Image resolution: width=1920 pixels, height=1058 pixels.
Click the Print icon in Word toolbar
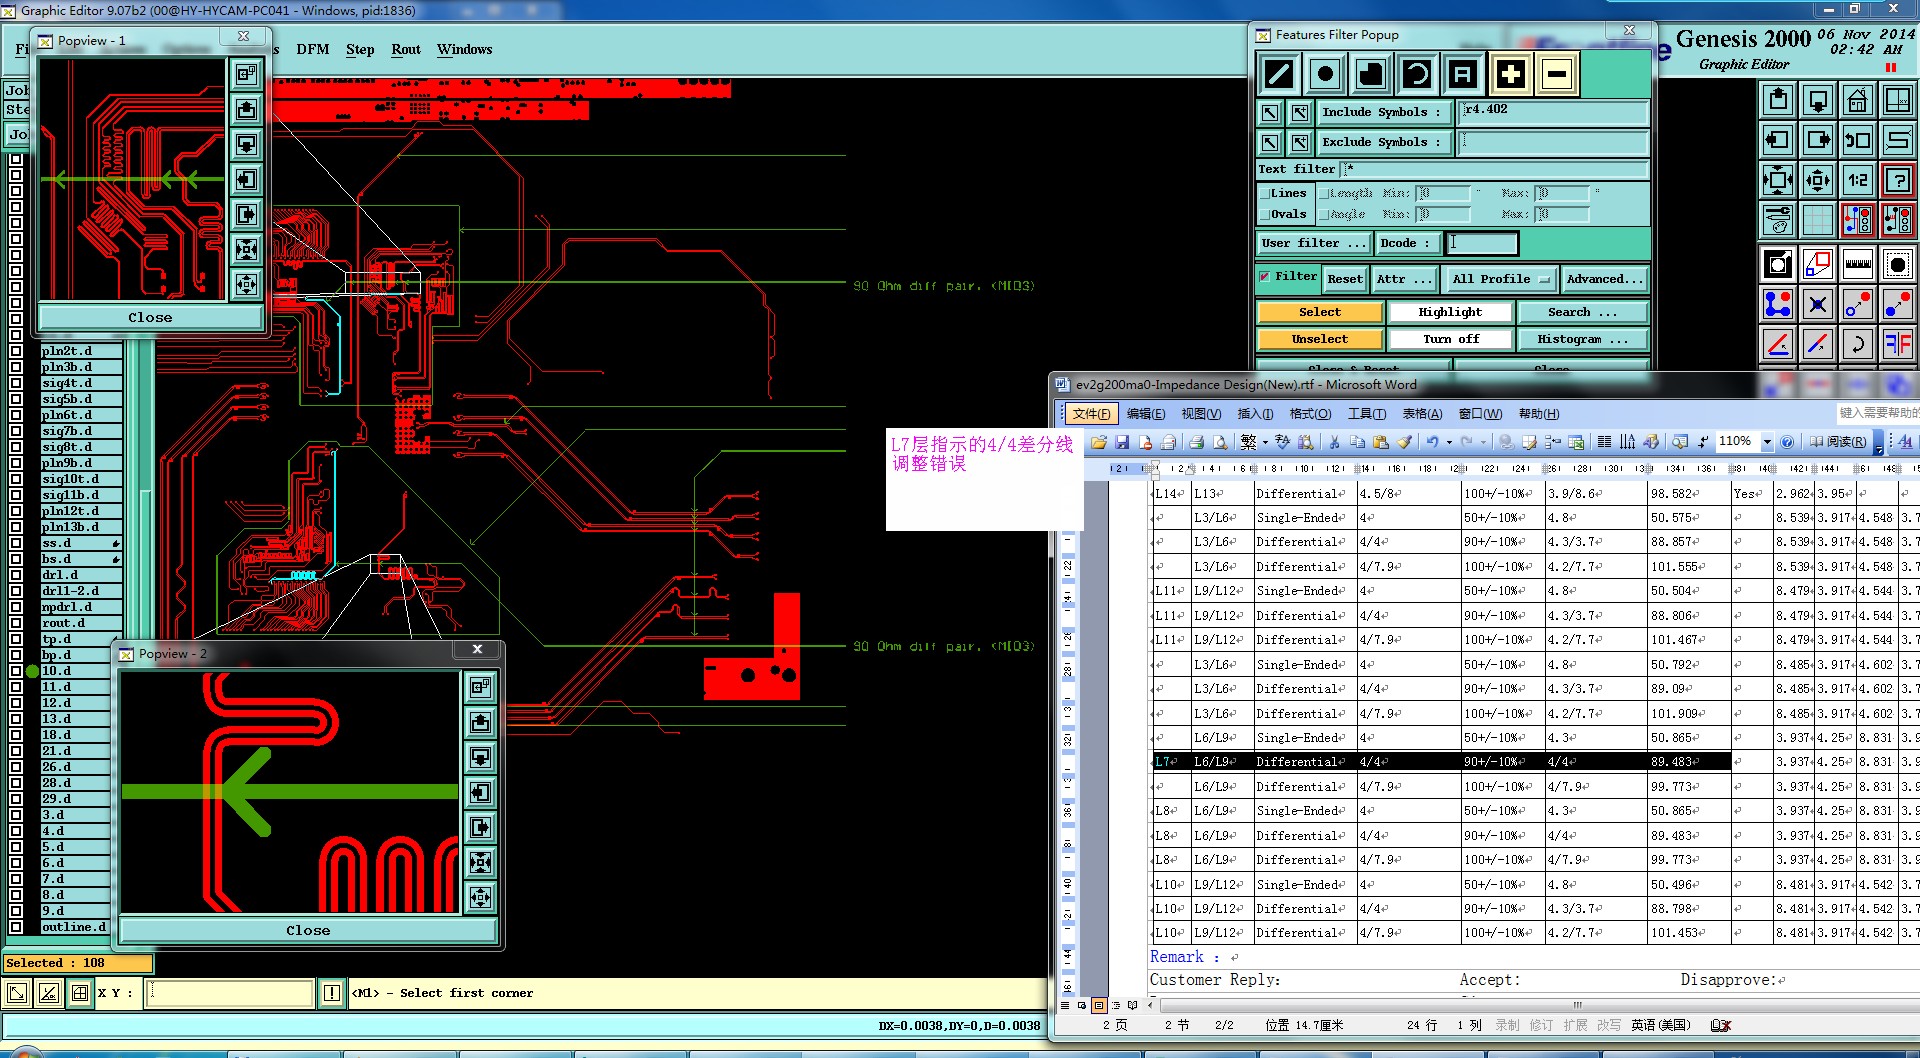tap(1196, 442)
